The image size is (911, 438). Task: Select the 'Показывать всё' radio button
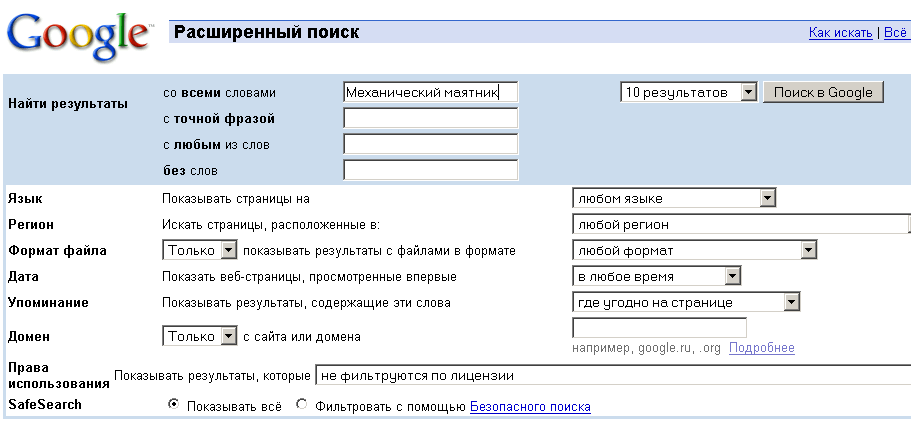pyautogui.click(x=173, y=404)
